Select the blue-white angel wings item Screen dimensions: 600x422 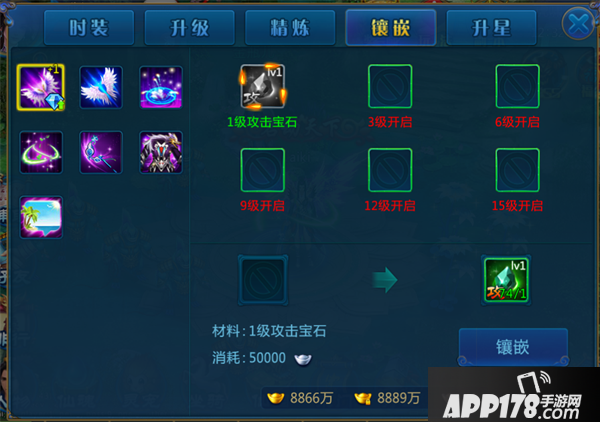pyautogui.click(x=101, y=87)
